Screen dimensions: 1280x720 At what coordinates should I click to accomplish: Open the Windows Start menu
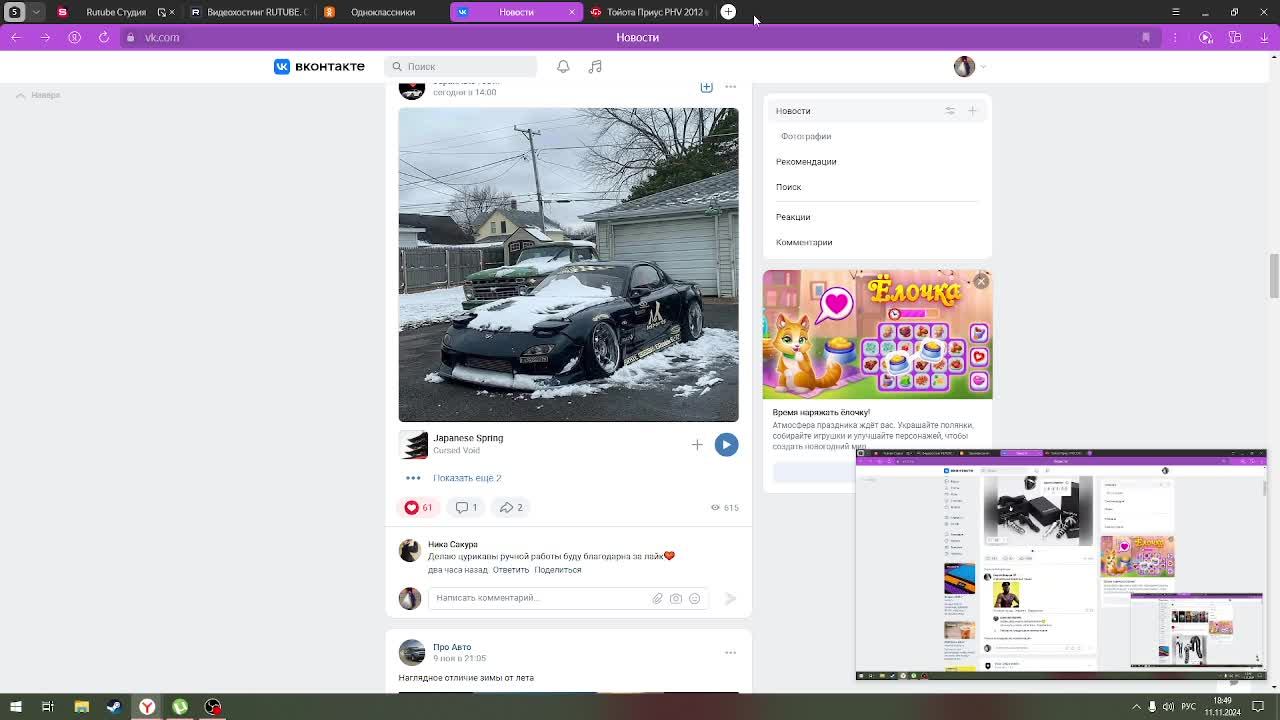coord(15,707)
